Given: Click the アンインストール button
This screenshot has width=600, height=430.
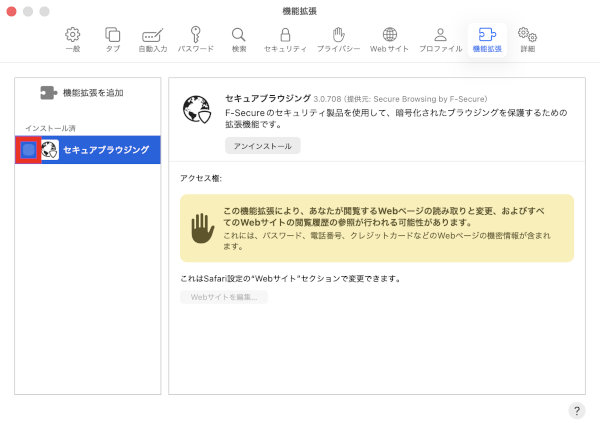Looking at the screenshot, I should 262,146.
